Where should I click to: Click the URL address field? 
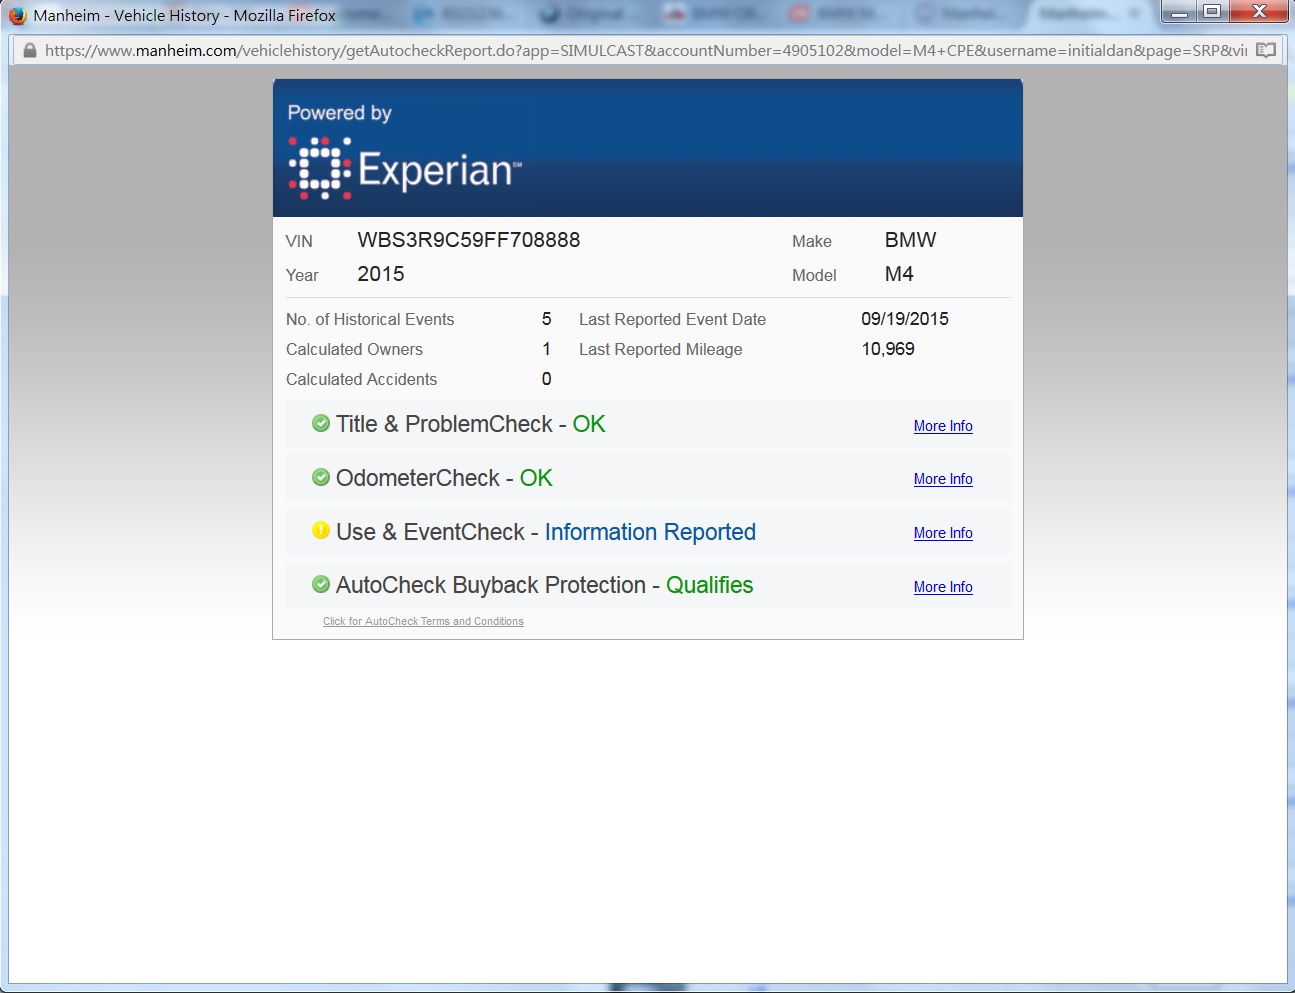coord(645,50)
